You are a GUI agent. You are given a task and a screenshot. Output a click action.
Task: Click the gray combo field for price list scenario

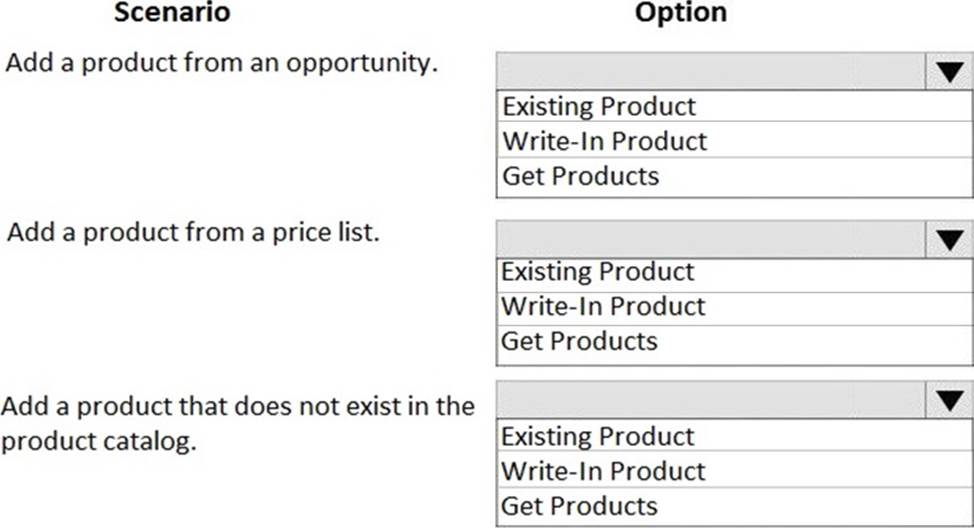tap(710, 238)
